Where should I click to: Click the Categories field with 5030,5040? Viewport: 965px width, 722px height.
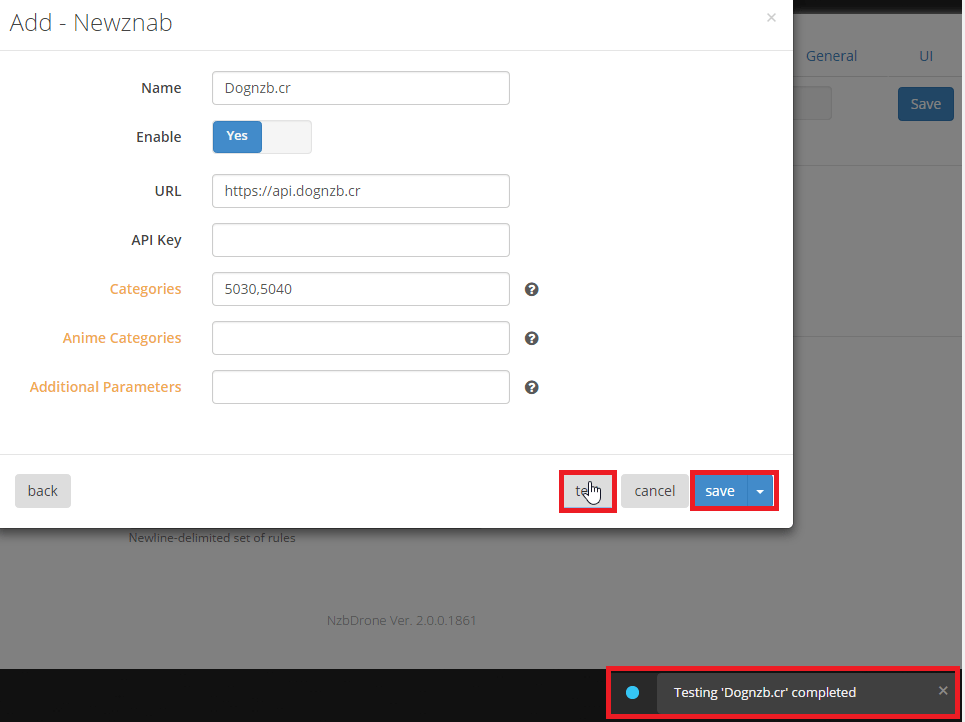(361, 289)
